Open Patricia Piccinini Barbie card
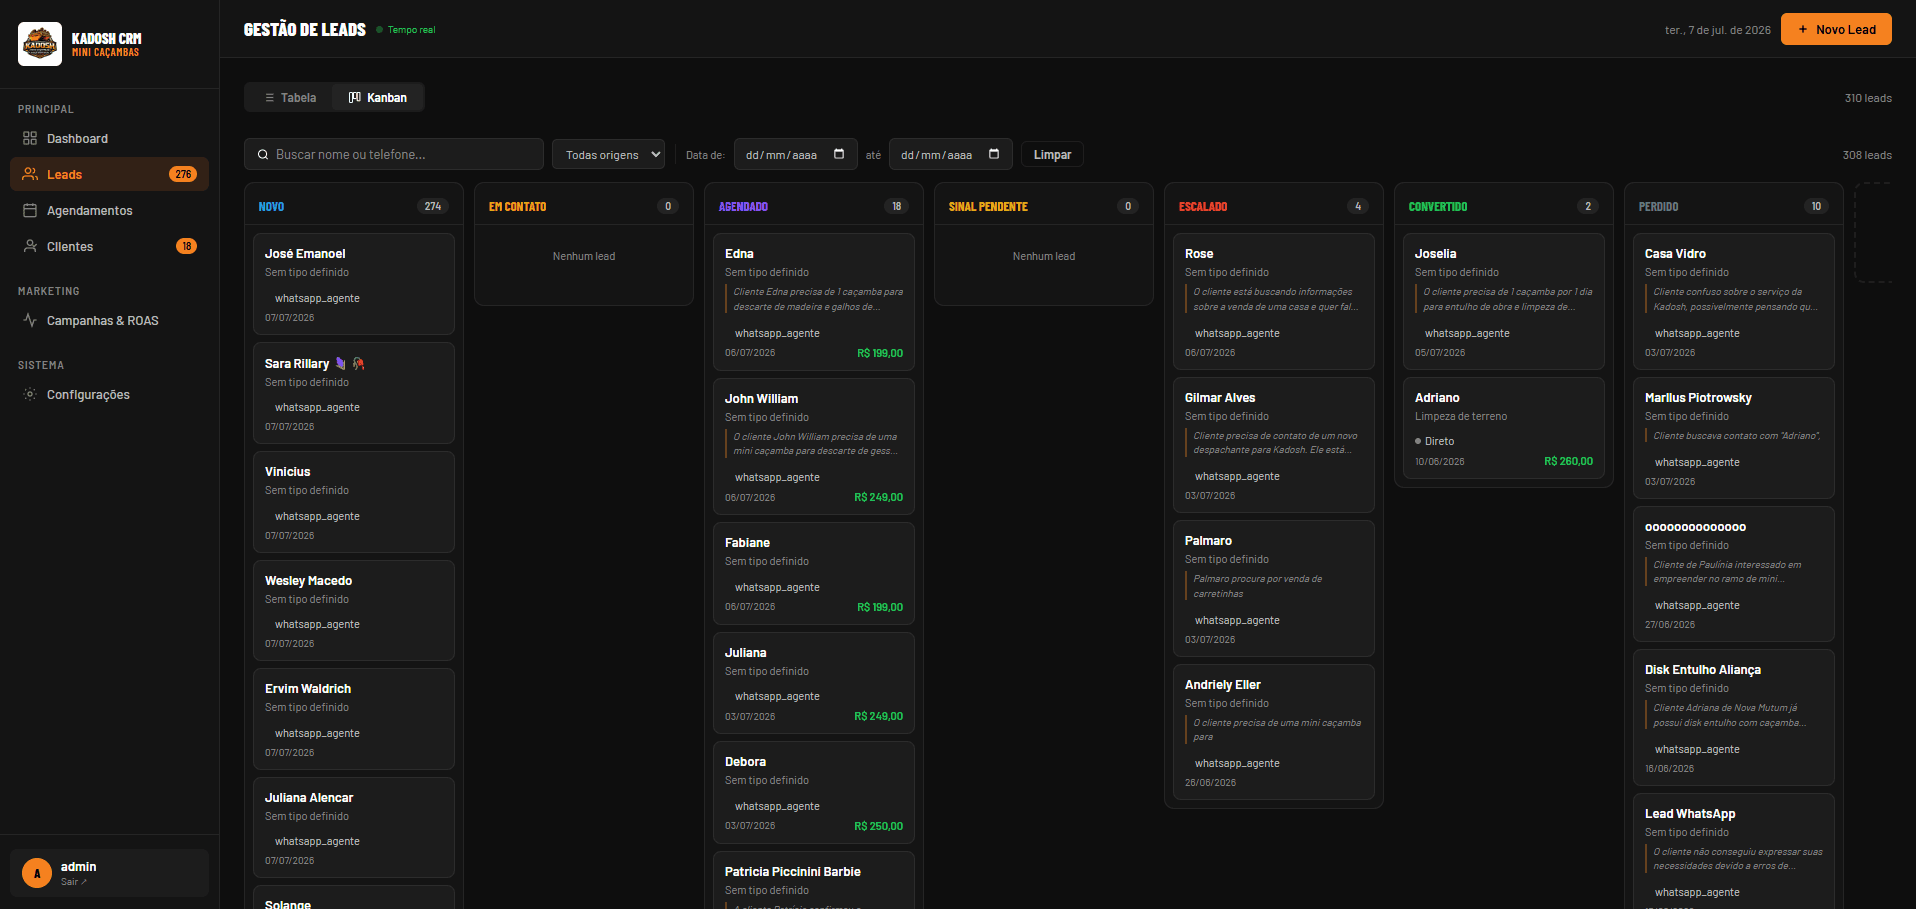The width and height of the screenshot is (1916, 909). point(814,881)
